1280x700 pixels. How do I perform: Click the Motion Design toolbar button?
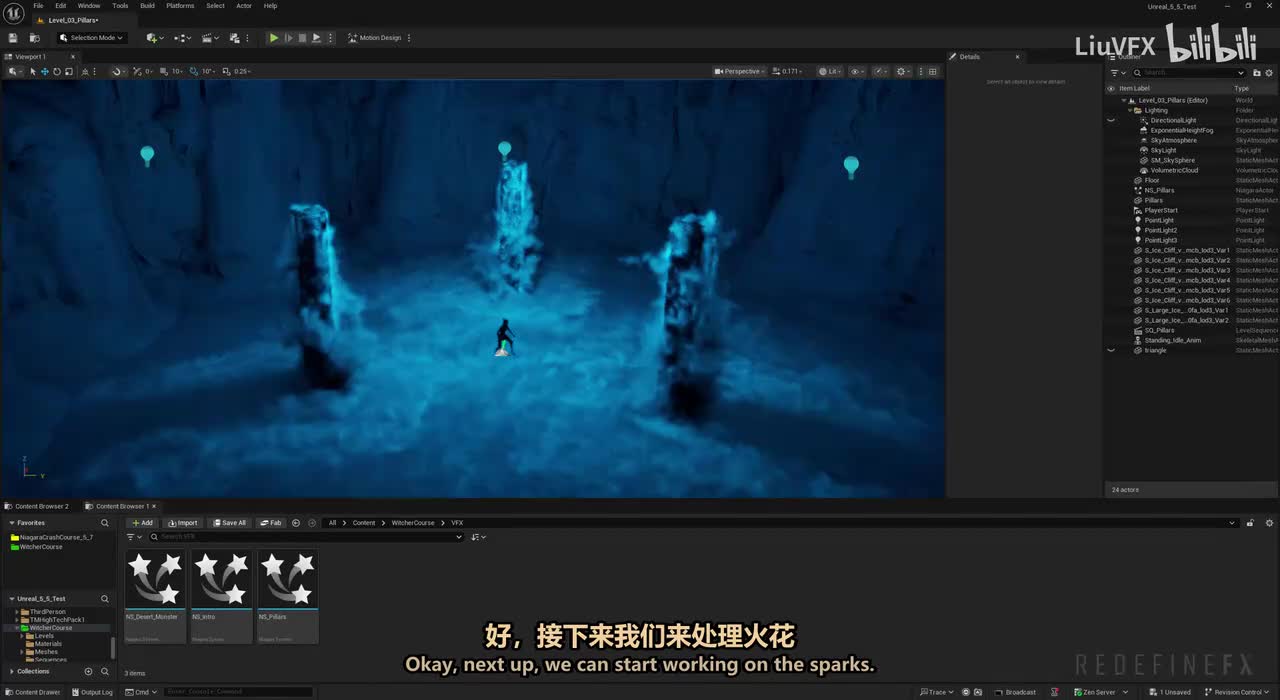point(374,38)
